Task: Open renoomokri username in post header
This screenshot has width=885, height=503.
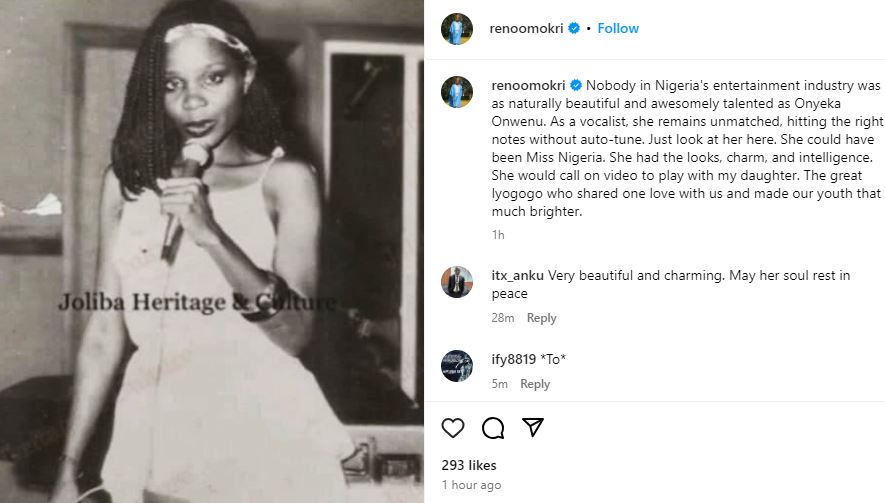Action: (527, 29)
